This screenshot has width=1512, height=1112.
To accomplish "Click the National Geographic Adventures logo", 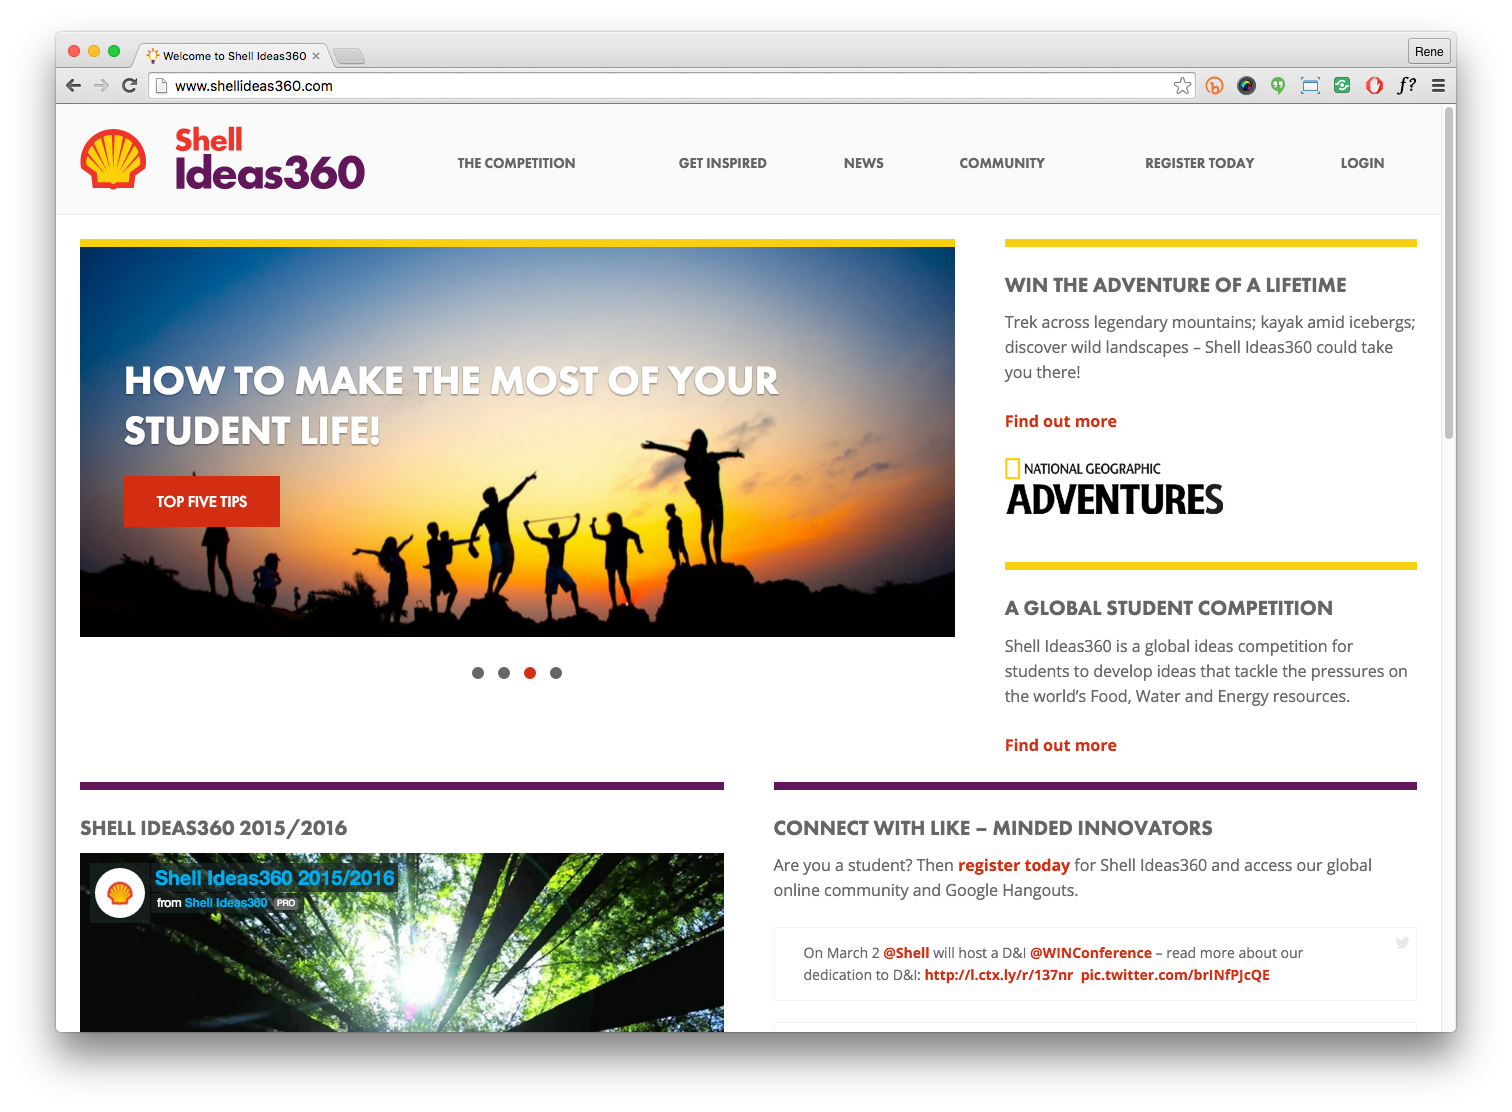I will [x=1114, y=488].
